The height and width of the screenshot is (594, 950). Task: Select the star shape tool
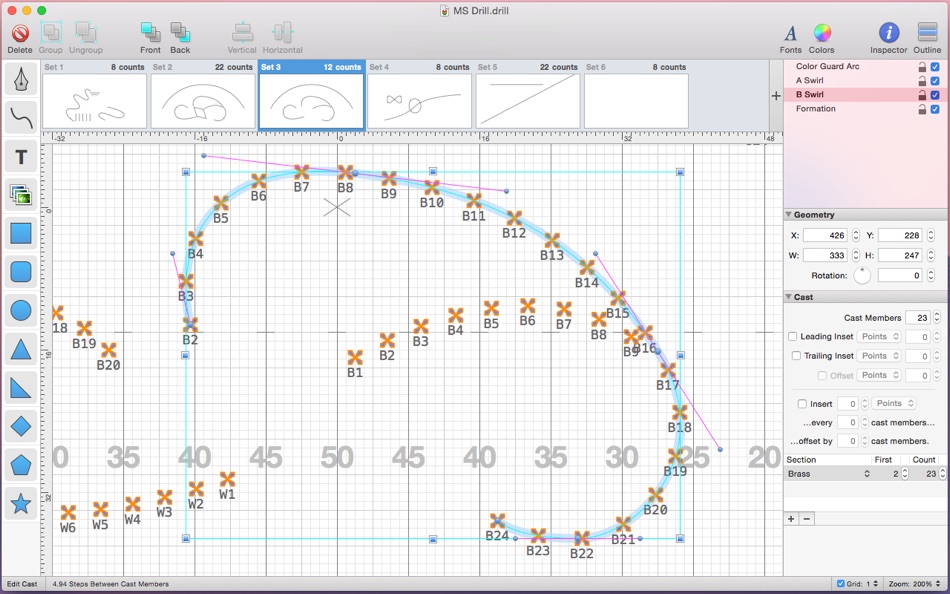pos(21,504)
